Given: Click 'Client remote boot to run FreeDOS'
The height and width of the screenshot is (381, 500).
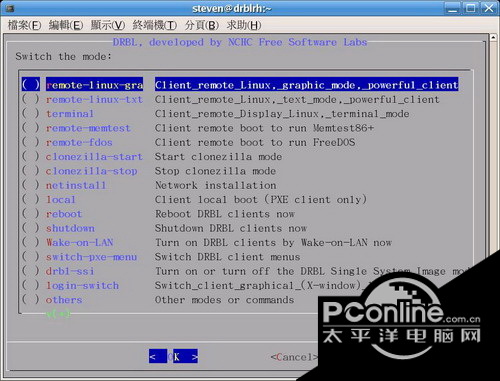Looking at the screenshot, I should click(x=255, y=142).
